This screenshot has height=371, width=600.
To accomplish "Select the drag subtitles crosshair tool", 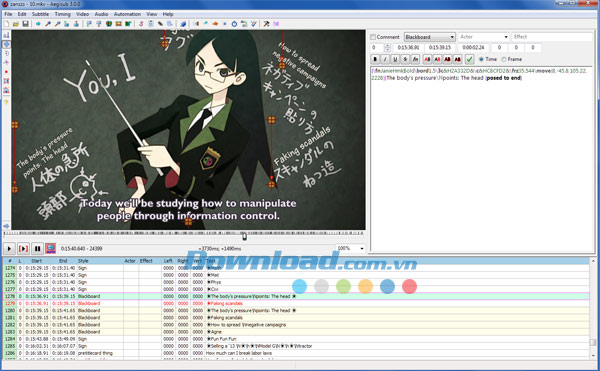I will [7, 44].
